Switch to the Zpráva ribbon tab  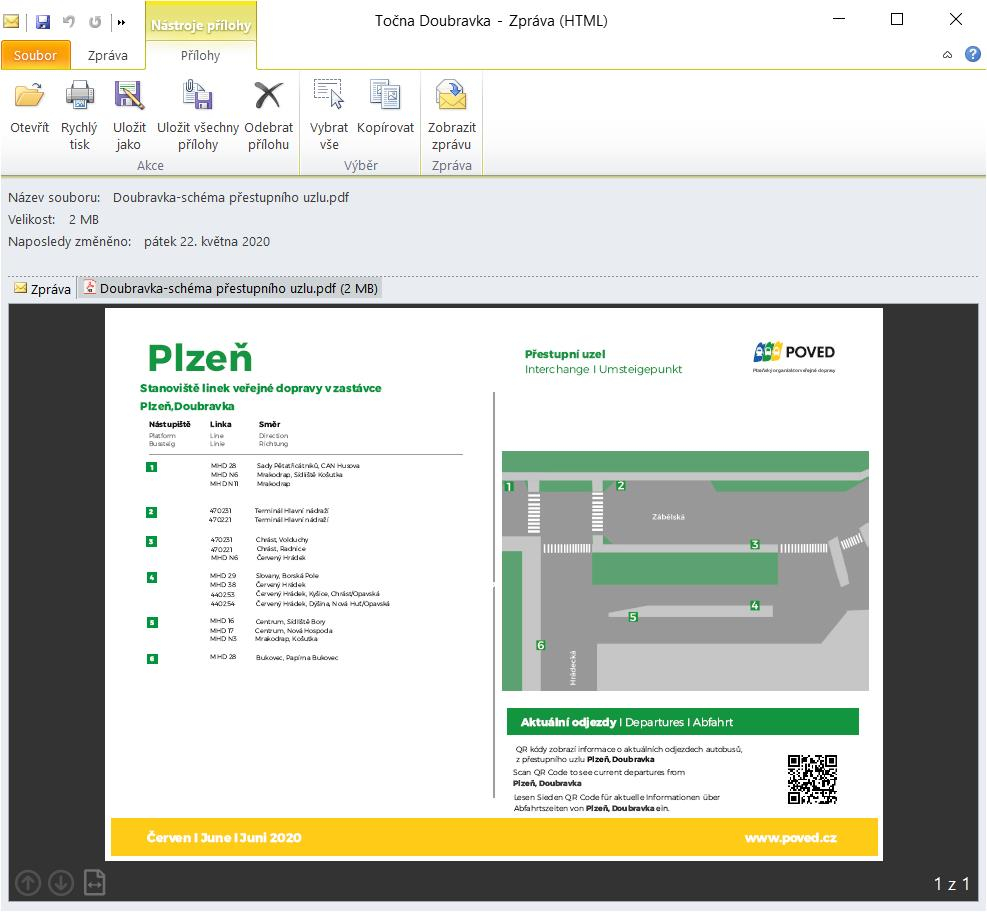coord(108,55)
